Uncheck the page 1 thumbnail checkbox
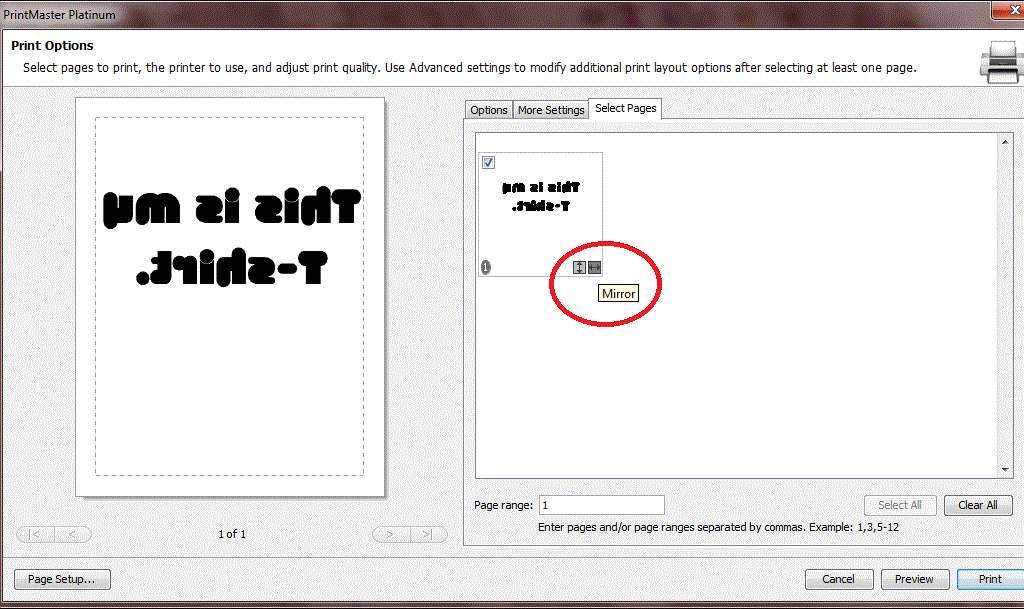This screenshot has height=609, width=1024. click(489, 163)
